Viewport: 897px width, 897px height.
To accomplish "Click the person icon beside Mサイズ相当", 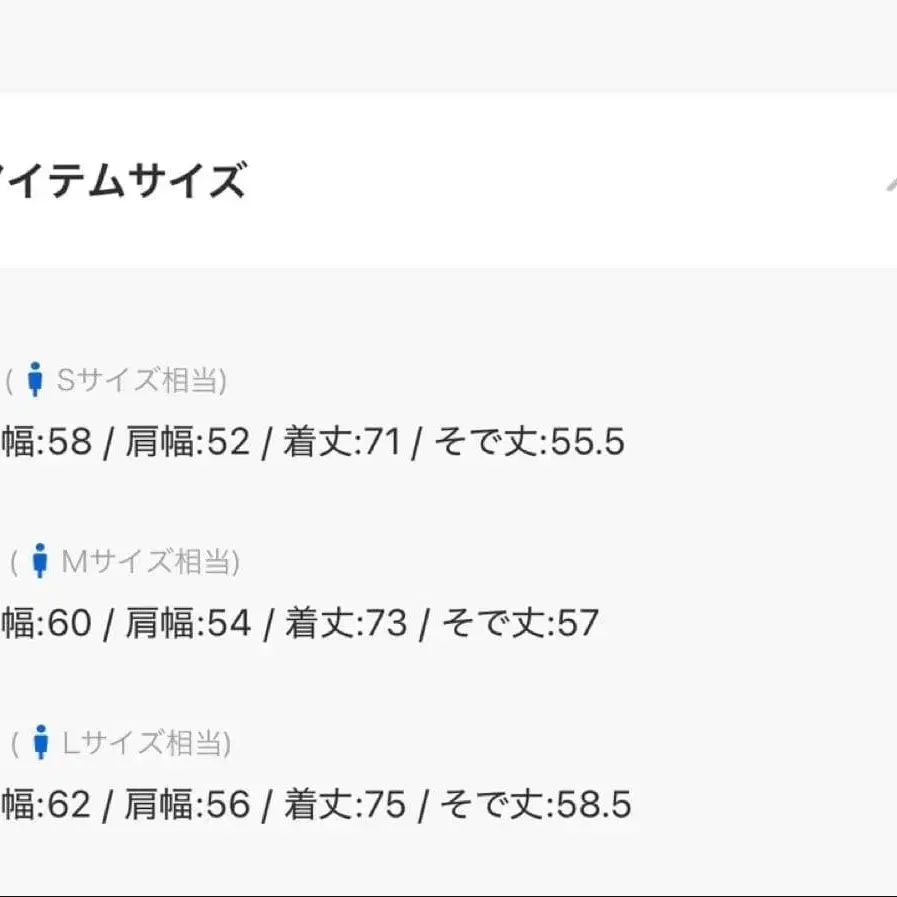I will [40, 561].
